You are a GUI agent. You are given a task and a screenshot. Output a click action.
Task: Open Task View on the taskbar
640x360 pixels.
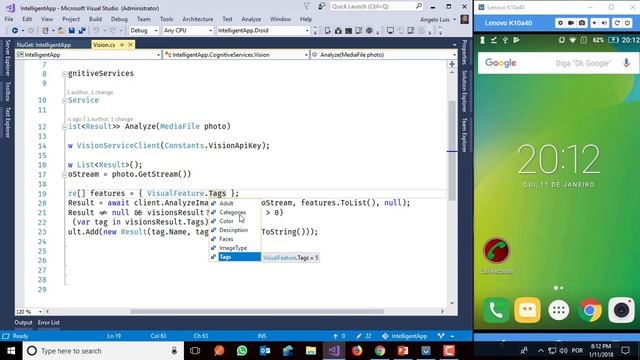(x=195, y=351)
